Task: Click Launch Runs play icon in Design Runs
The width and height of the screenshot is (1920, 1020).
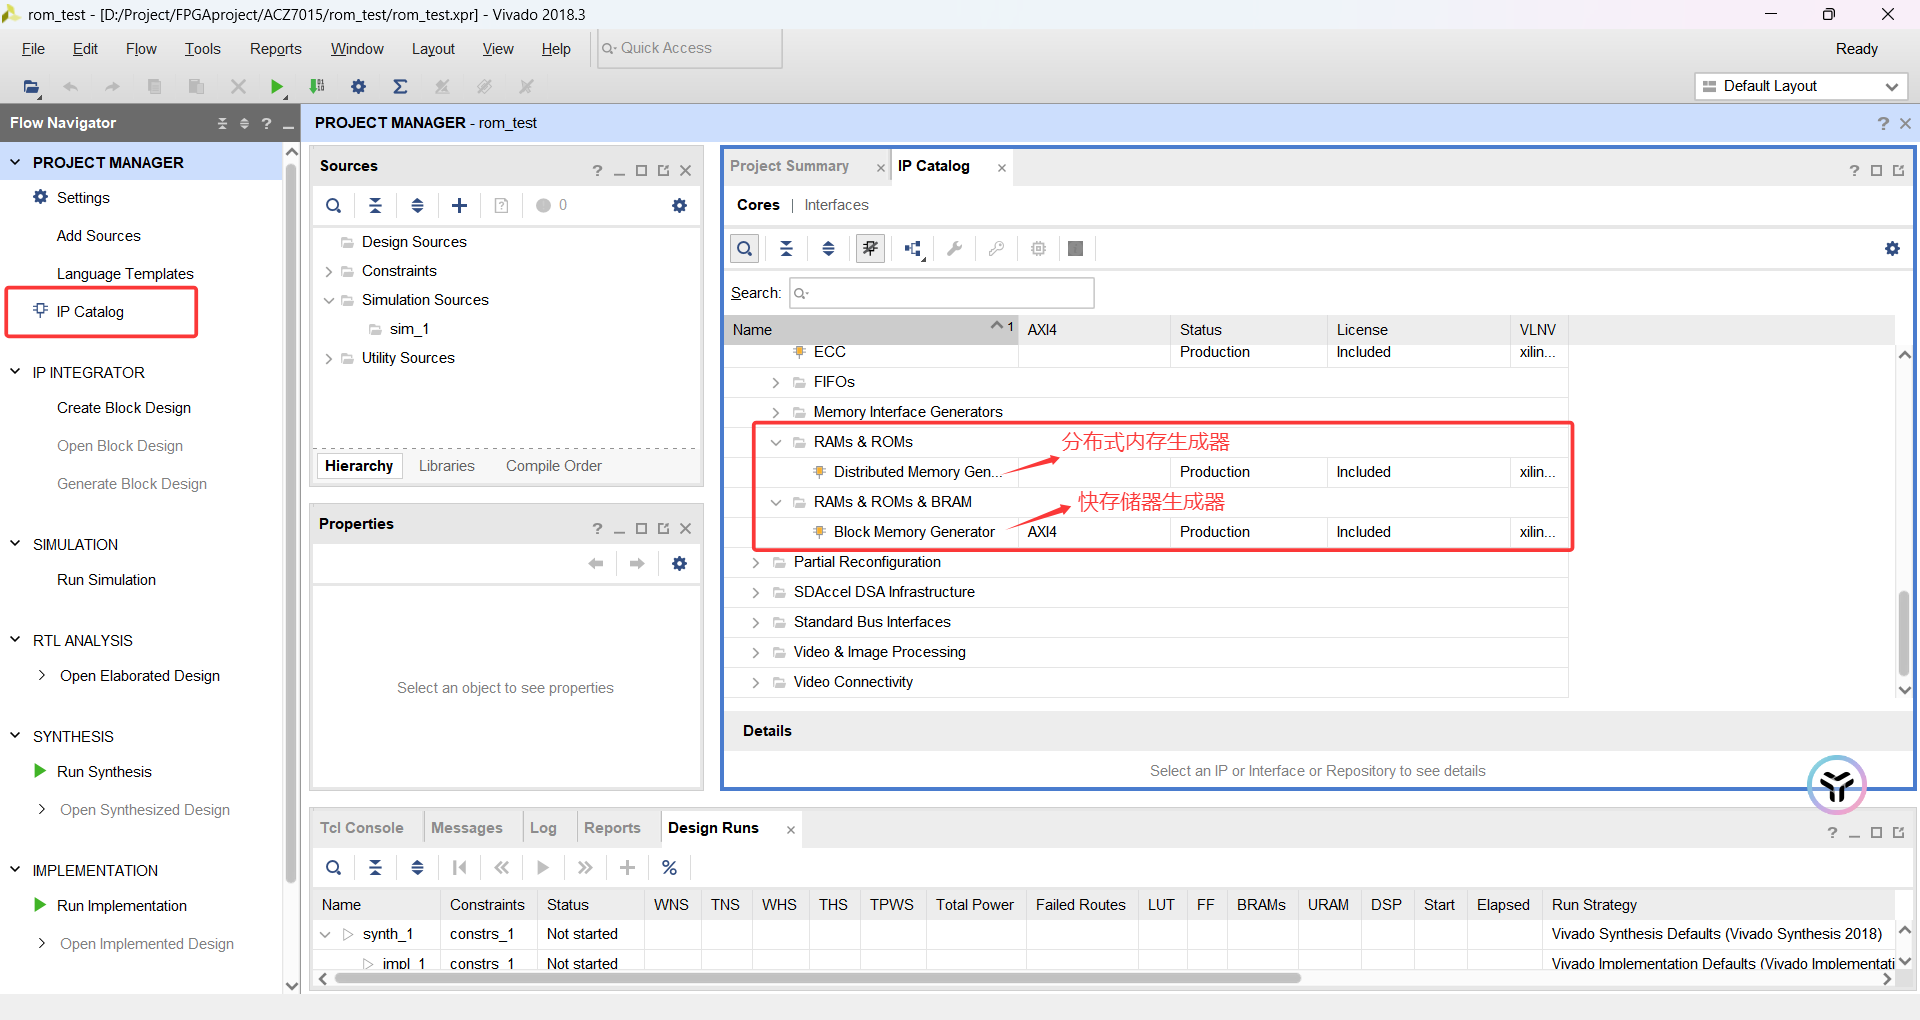Action: pyautogui.click(x=543, y=868)
